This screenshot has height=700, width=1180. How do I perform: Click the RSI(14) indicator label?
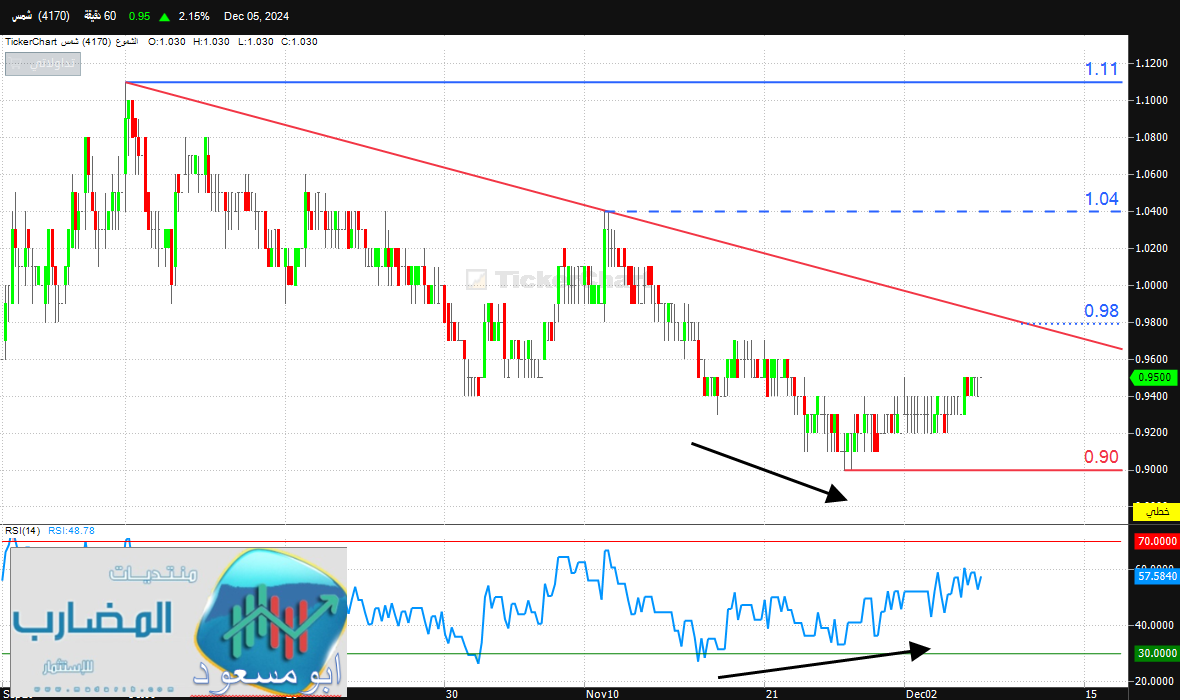point(23,531)
